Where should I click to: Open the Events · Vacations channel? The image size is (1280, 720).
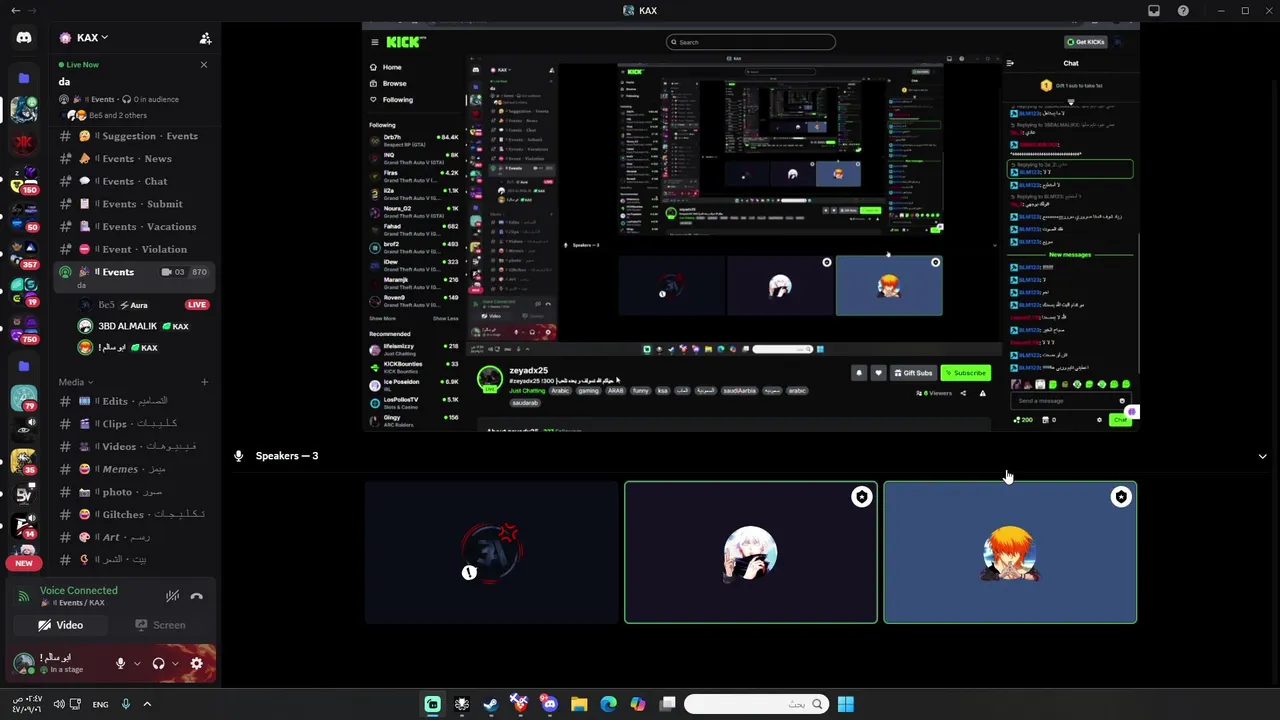pos(133,227)
